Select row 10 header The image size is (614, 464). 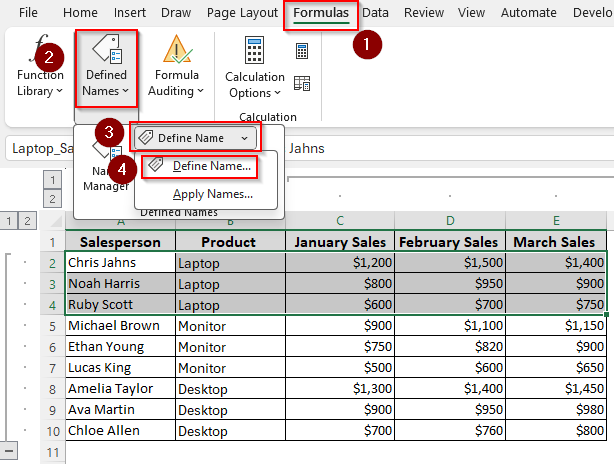pos(52,431)
